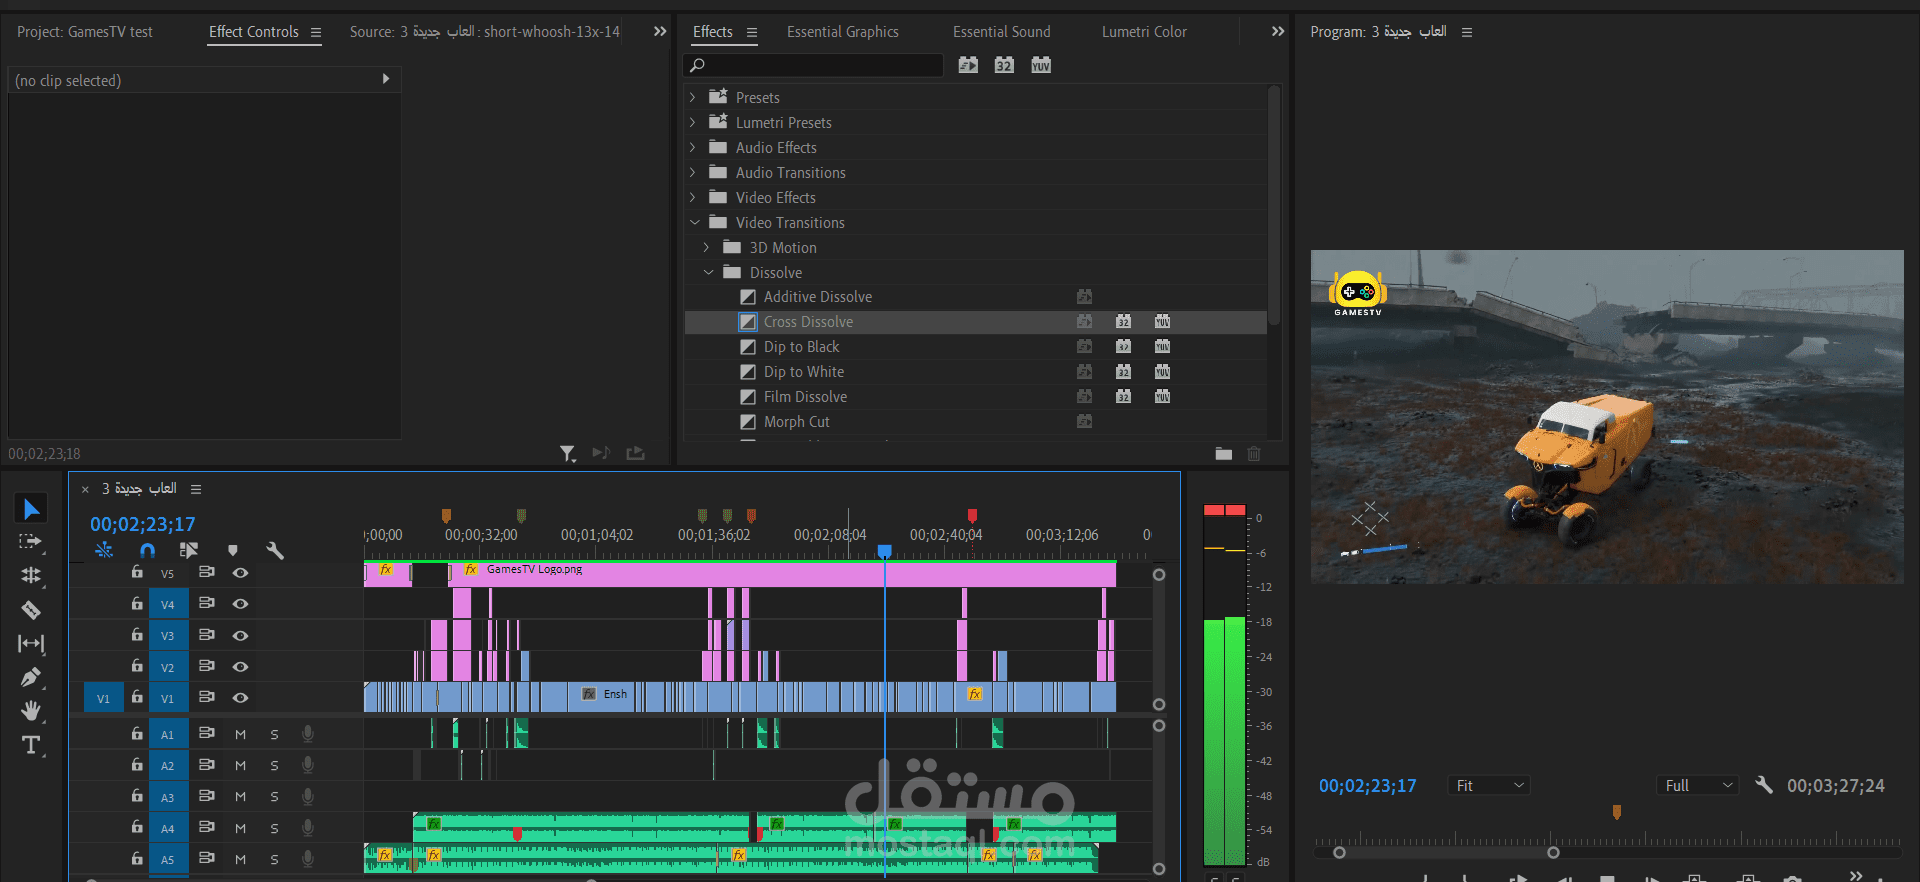1920x882 pixels.
Task: Switch to Project: GamesTV test tab
Action: (85, 32)
